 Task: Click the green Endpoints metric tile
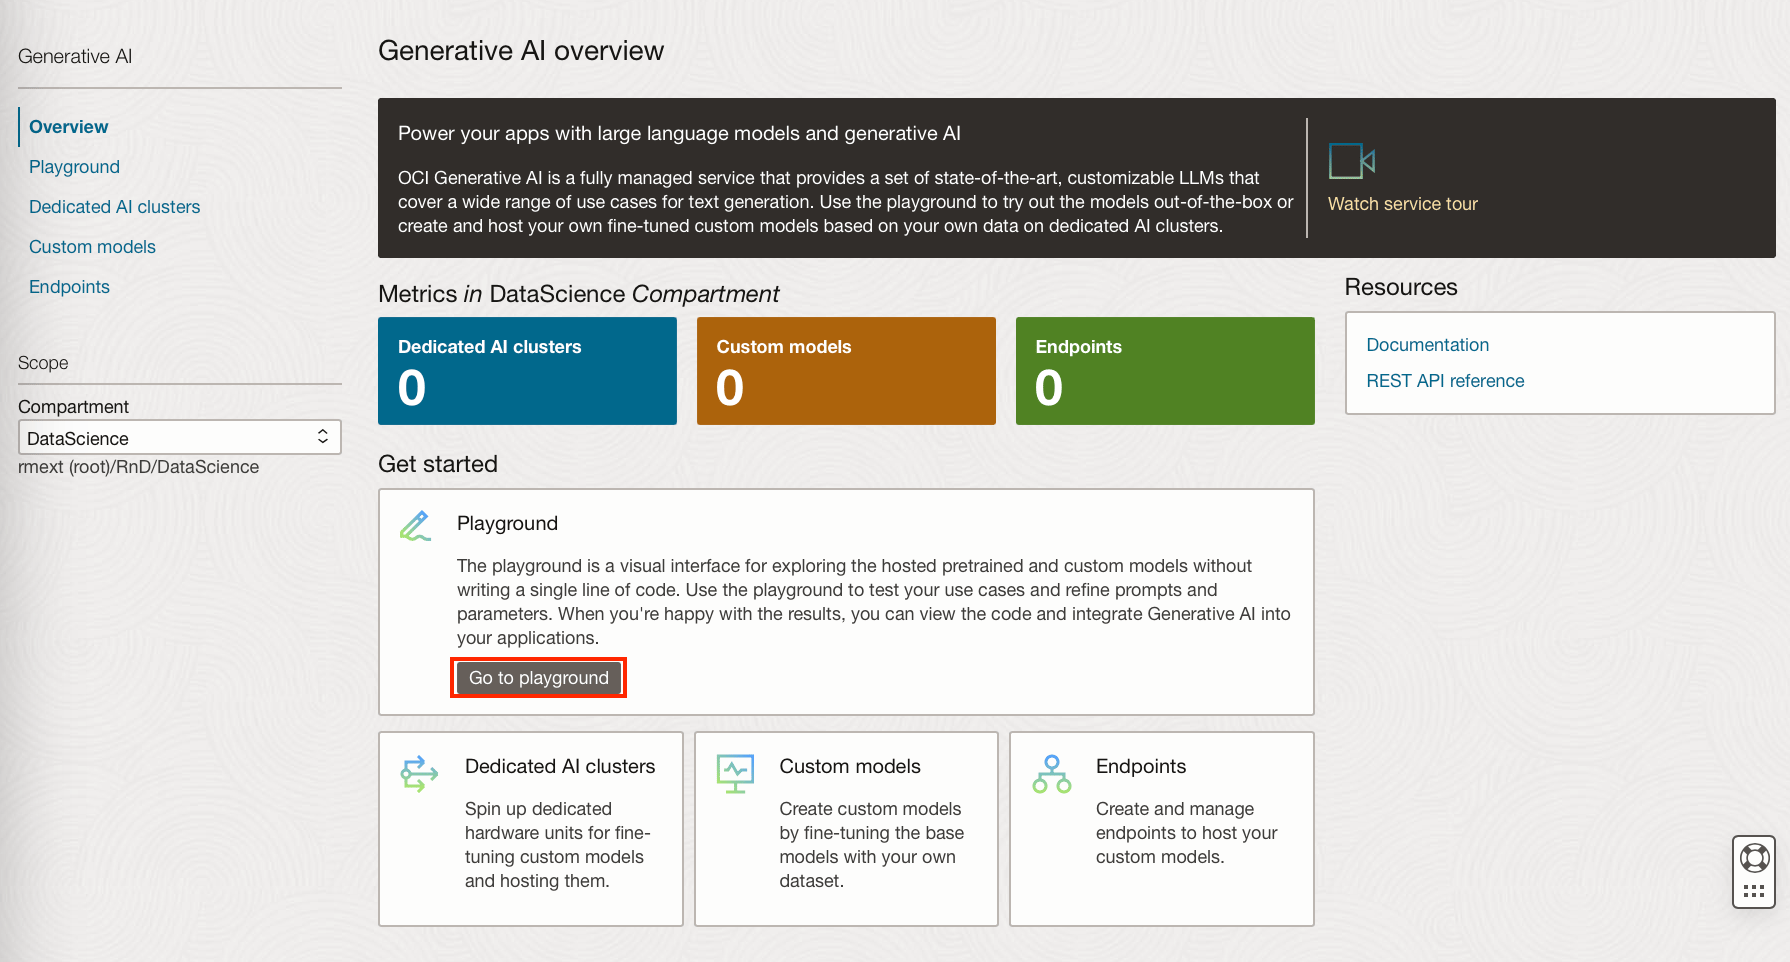1164,370
